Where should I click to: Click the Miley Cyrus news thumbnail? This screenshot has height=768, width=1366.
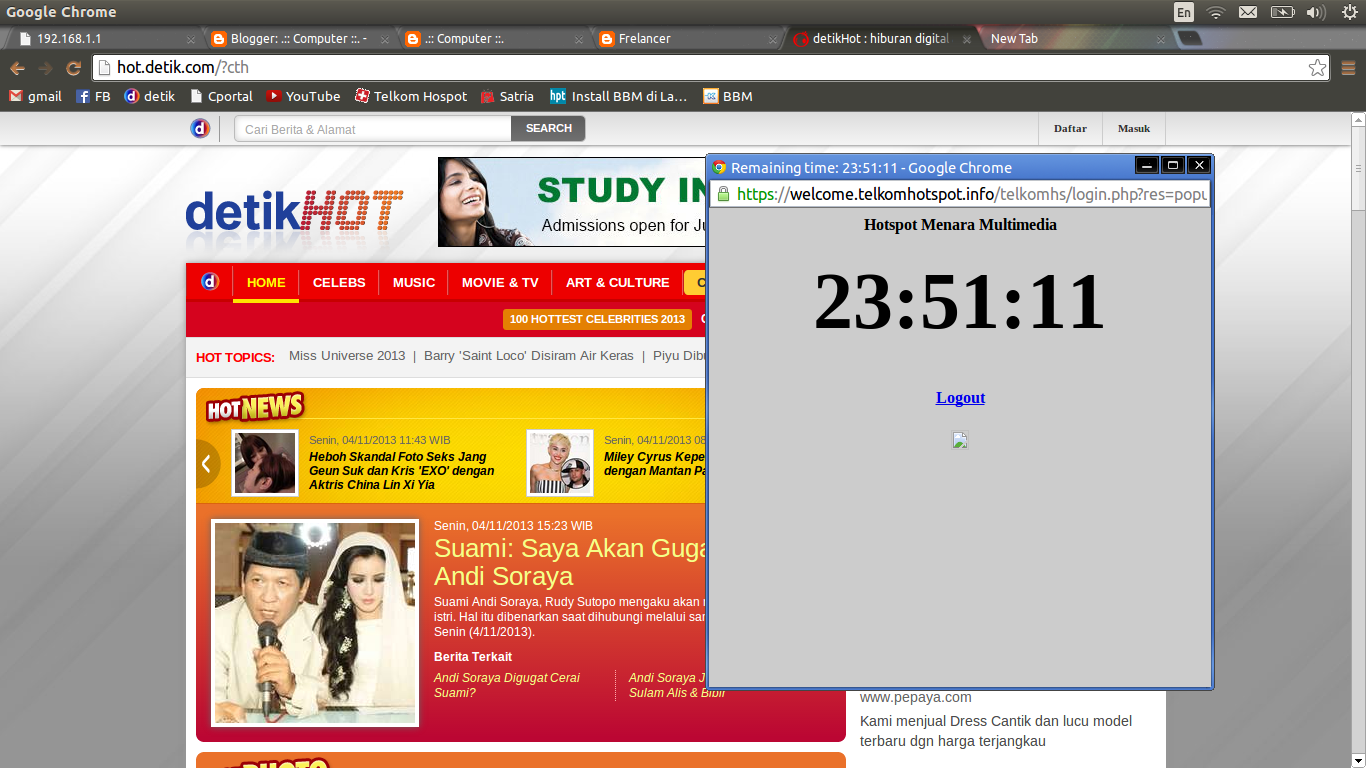click(560, 462)
